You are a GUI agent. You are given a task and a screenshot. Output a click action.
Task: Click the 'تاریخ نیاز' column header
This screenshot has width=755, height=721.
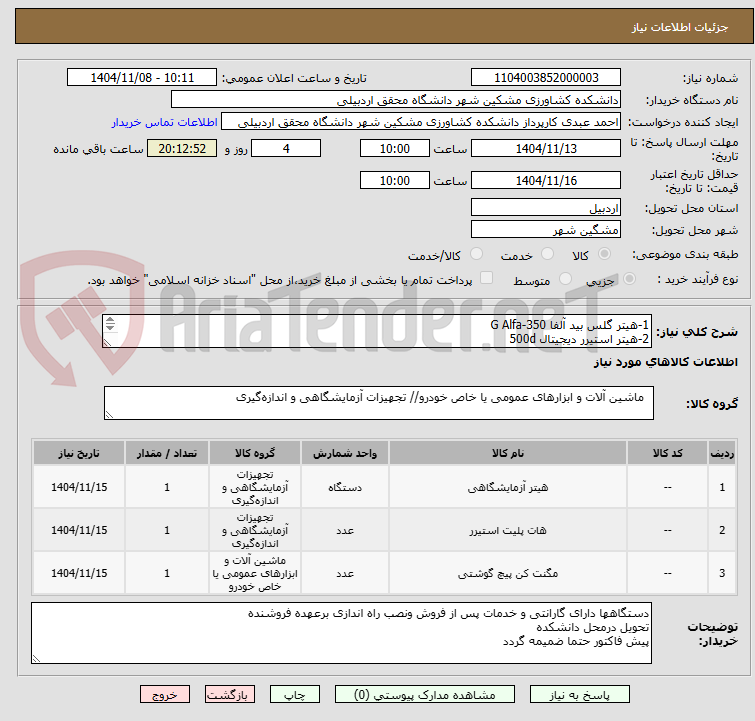pyautogui.click(x=79, y=453)
